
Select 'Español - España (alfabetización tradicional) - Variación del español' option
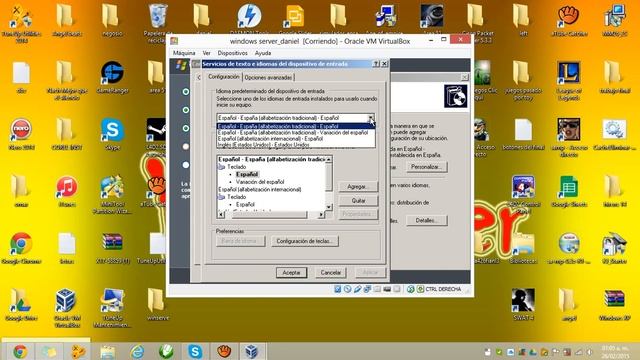click(x=293, y=133)
